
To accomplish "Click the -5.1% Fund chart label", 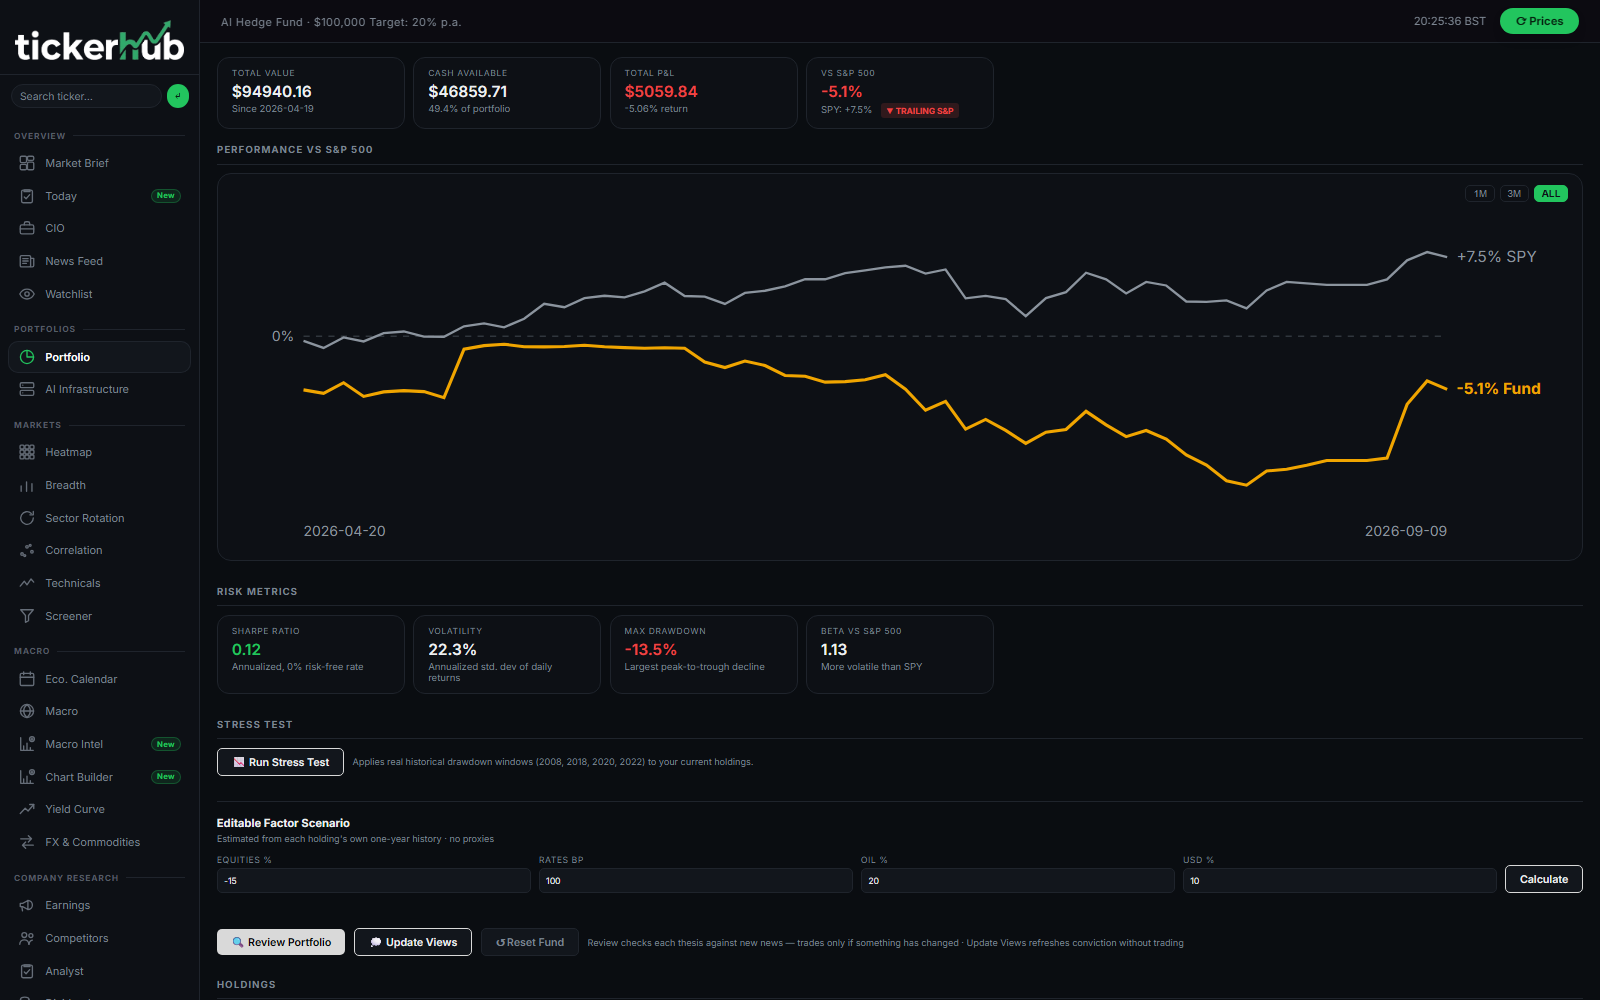I will (x=1498, y=389).
